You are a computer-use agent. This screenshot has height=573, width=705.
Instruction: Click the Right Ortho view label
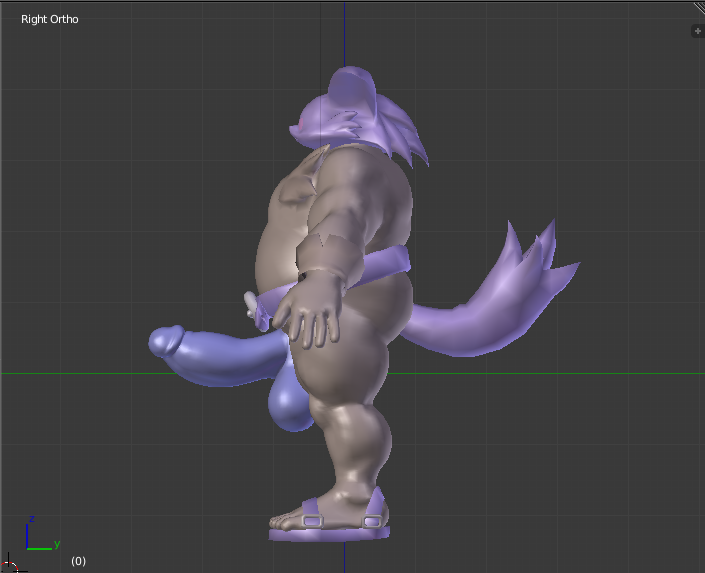tap(49, 19)
